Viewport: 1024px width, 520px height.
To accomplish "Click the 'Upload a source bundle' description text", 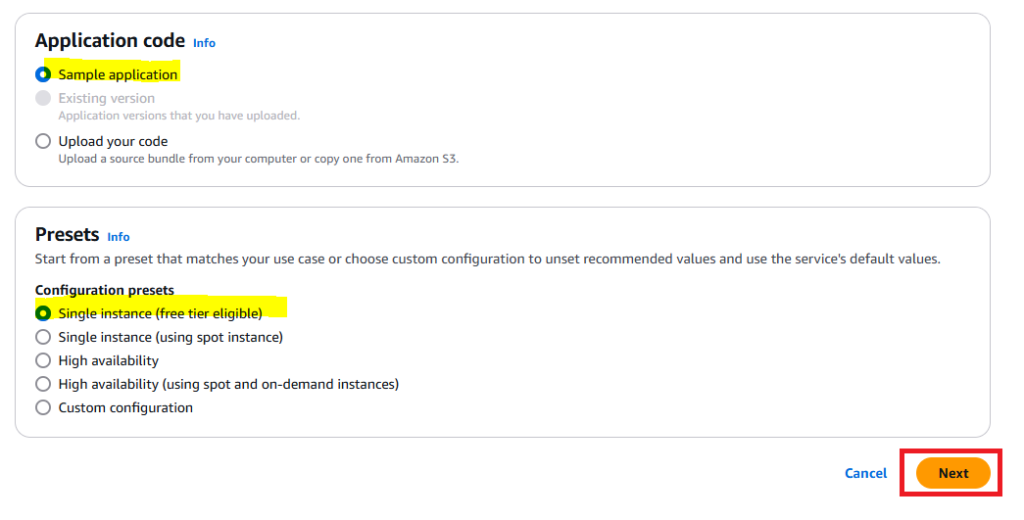I will click(x=258, y=159).
